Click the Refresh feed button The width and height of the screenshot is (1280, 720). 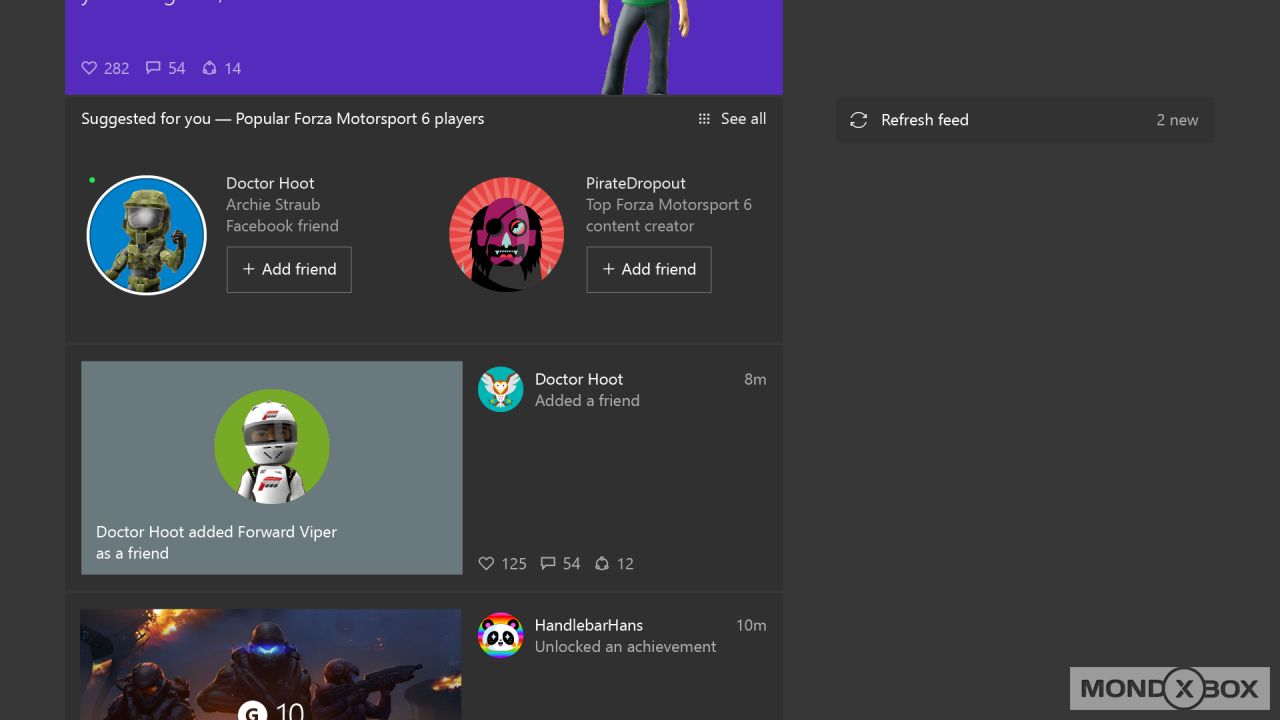point(924,120)
